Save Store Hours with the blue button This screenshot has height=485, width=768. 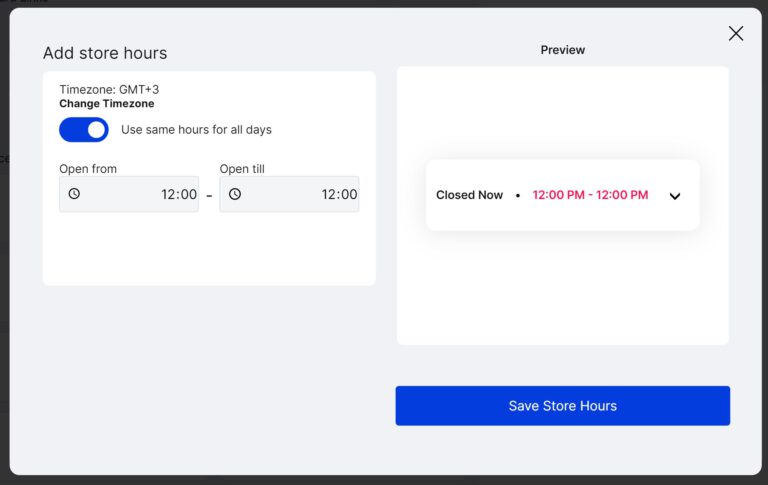pyautogui.click(x=563, y=406)
